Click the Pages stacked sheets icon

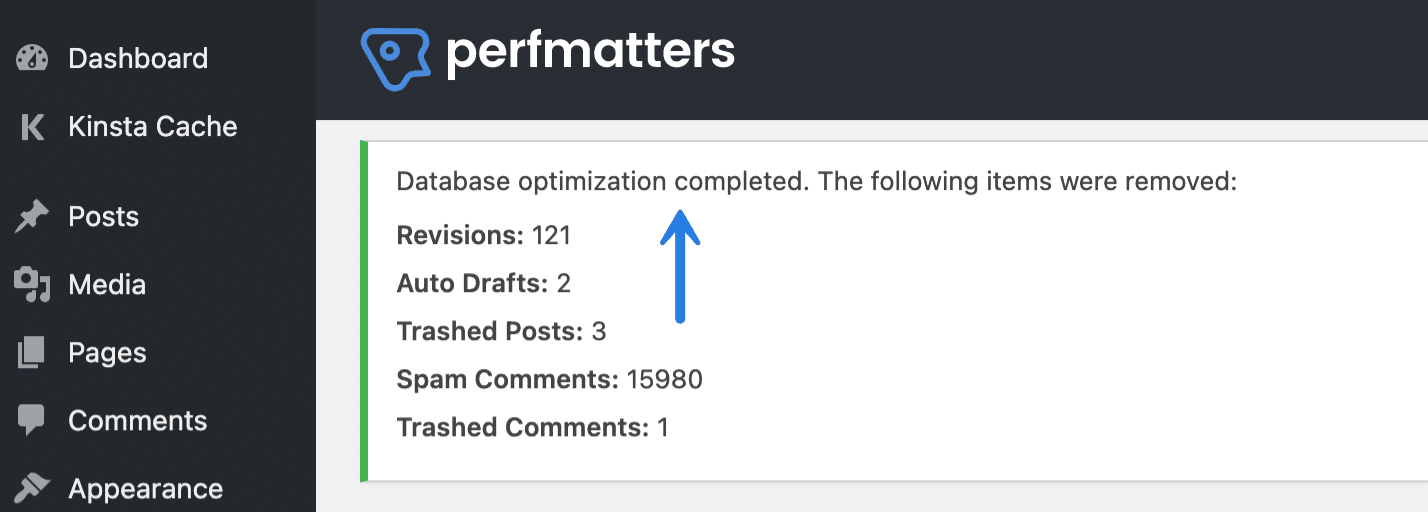click(32, 353)
